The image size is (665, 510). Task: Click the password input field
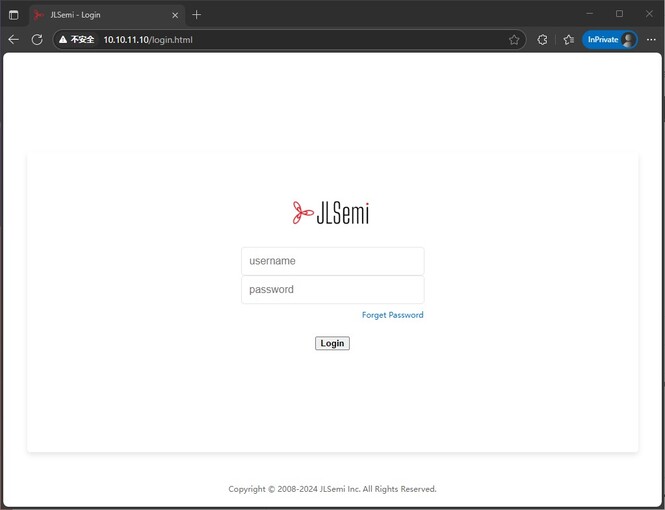(332, 290)
